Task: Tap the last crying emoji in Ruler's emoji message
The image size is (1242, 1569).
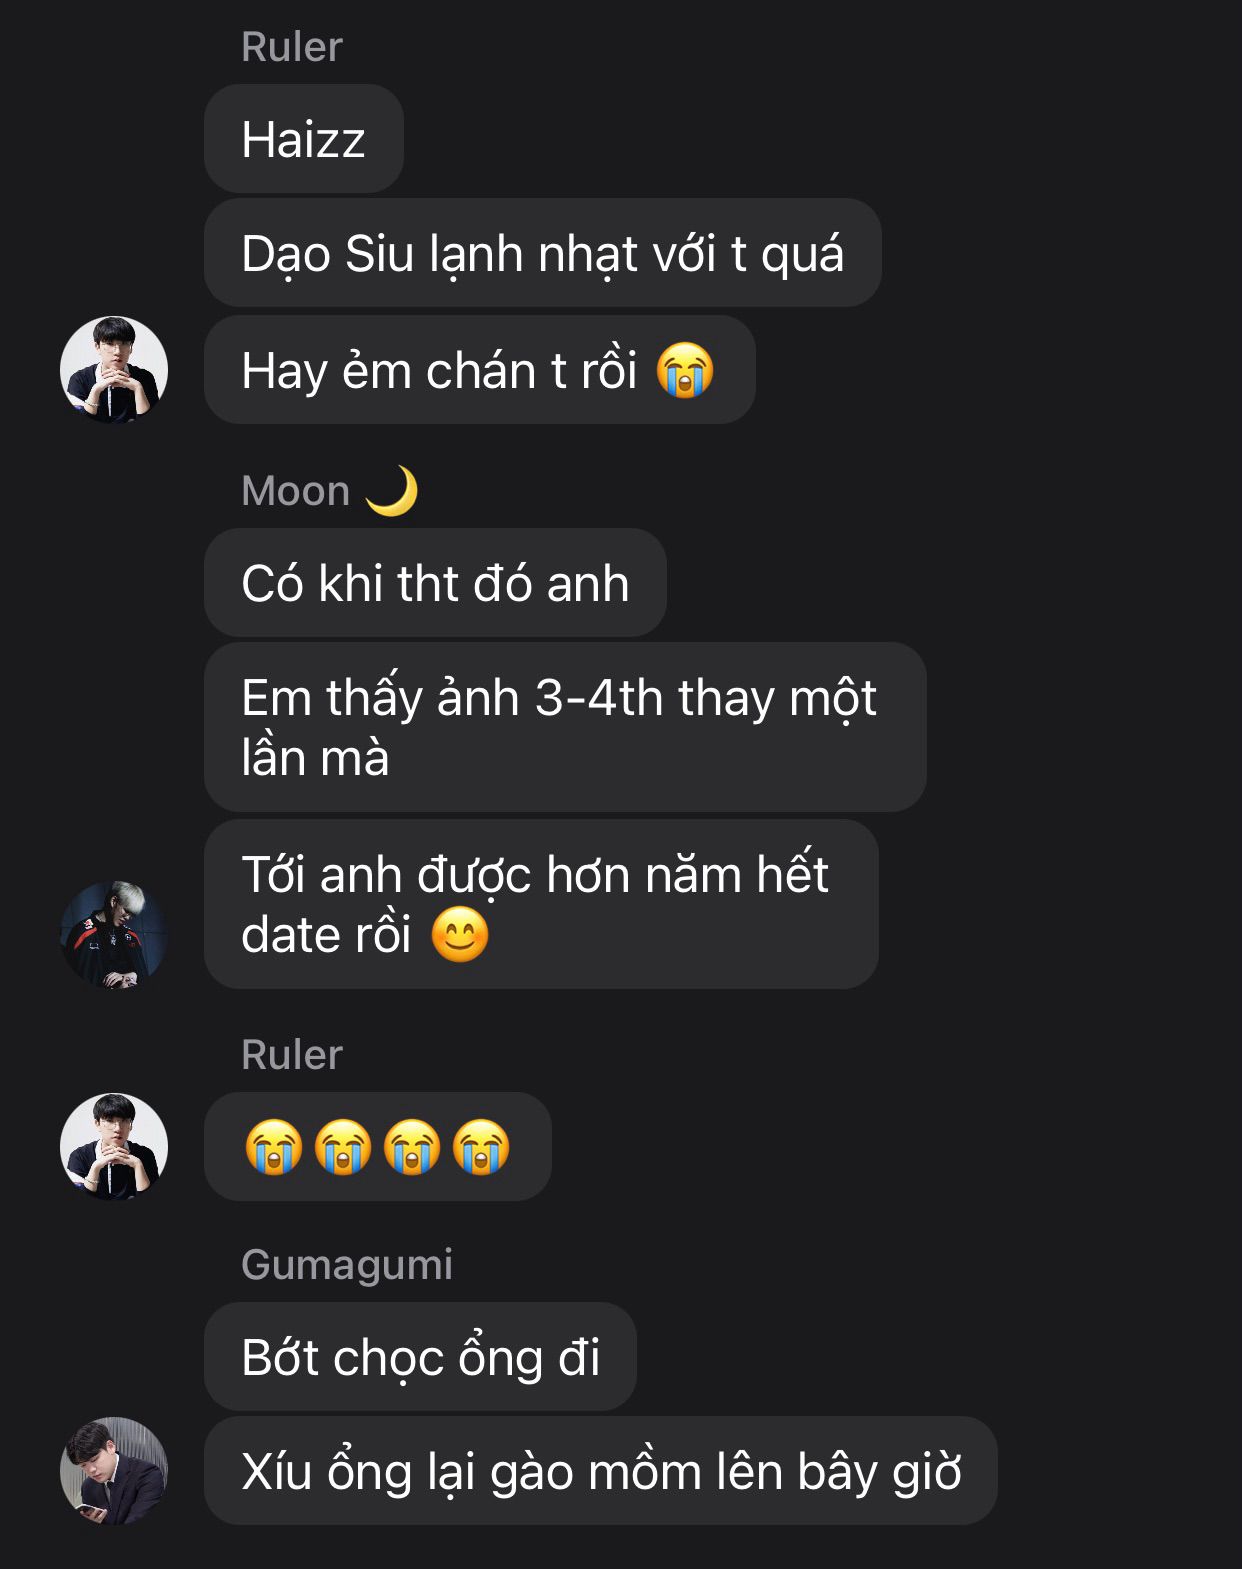Action: click(481, 1146)
